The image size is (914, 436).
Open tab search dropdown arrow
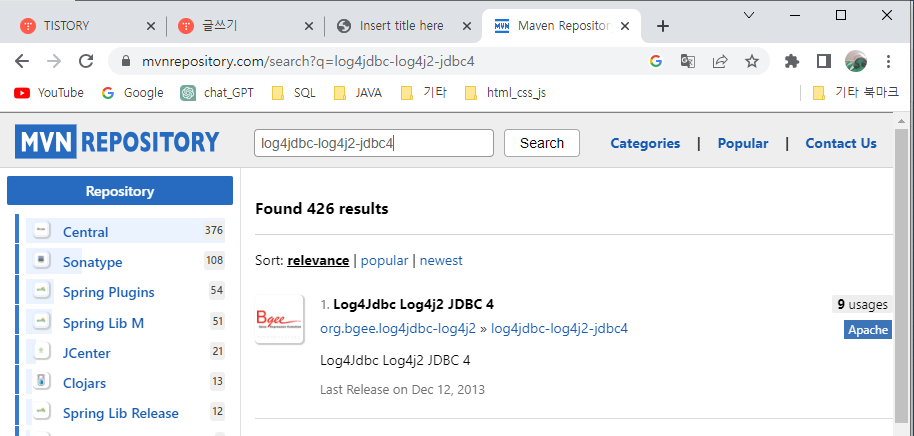[750, 15]
